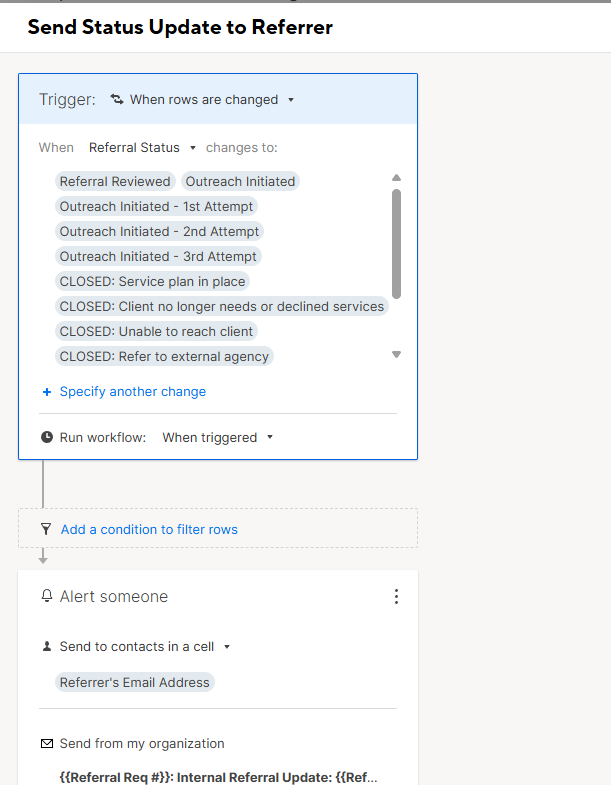Select the Referral Reviewed status chip
This screenshot has width=611, height=806.
point(115,181)
